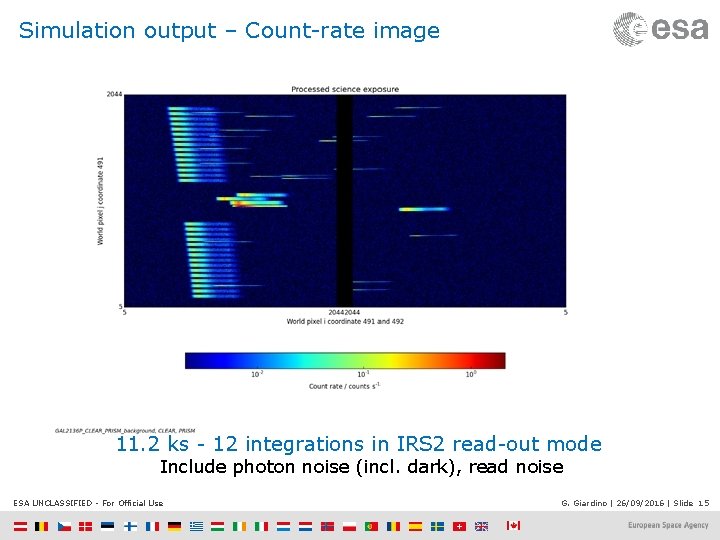Click the 'G. Giardino | 26/09/2016 | Slide 15' footer text
The image size is (720, 540).
[x=635, y=503]
